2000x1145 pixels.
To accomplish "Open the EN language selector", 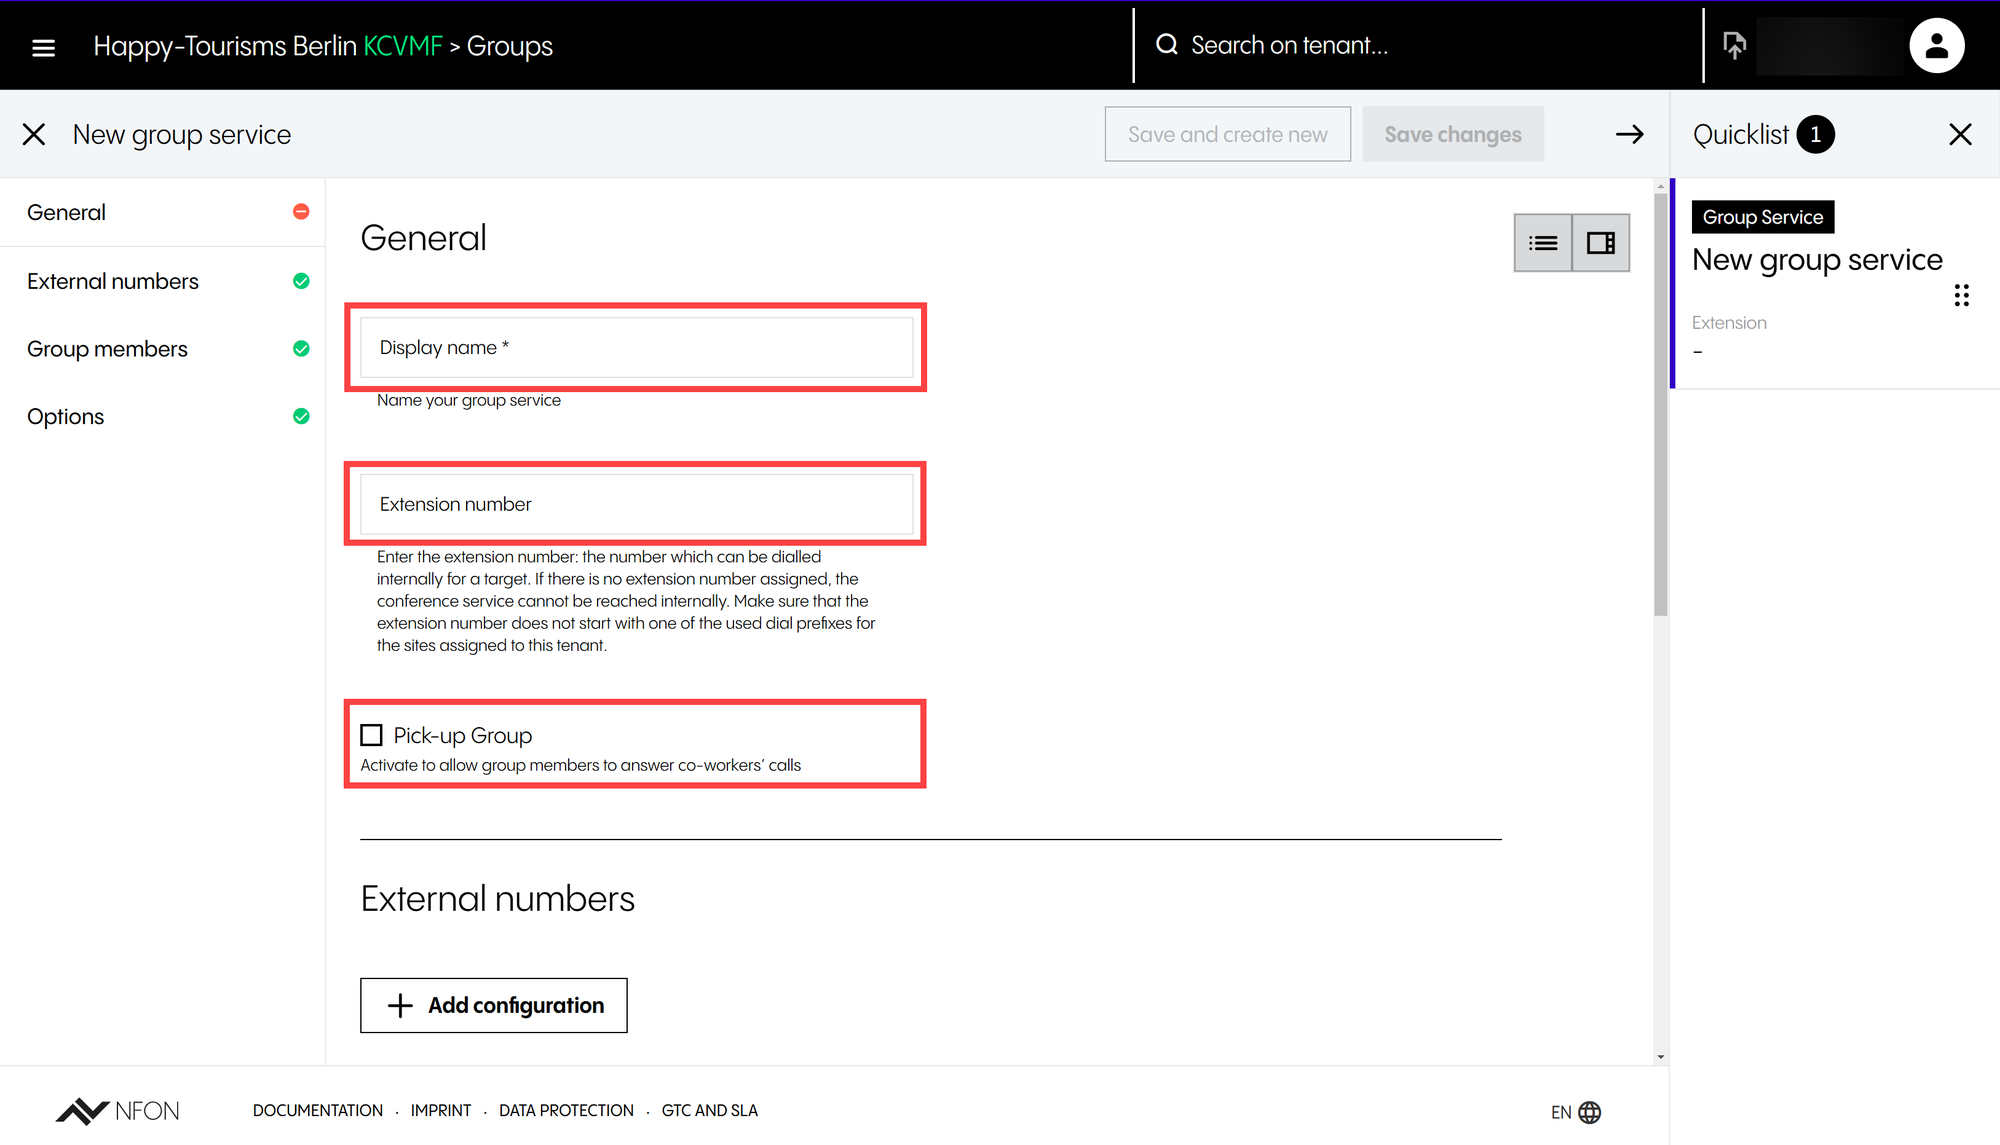I will [1561, 1112].
